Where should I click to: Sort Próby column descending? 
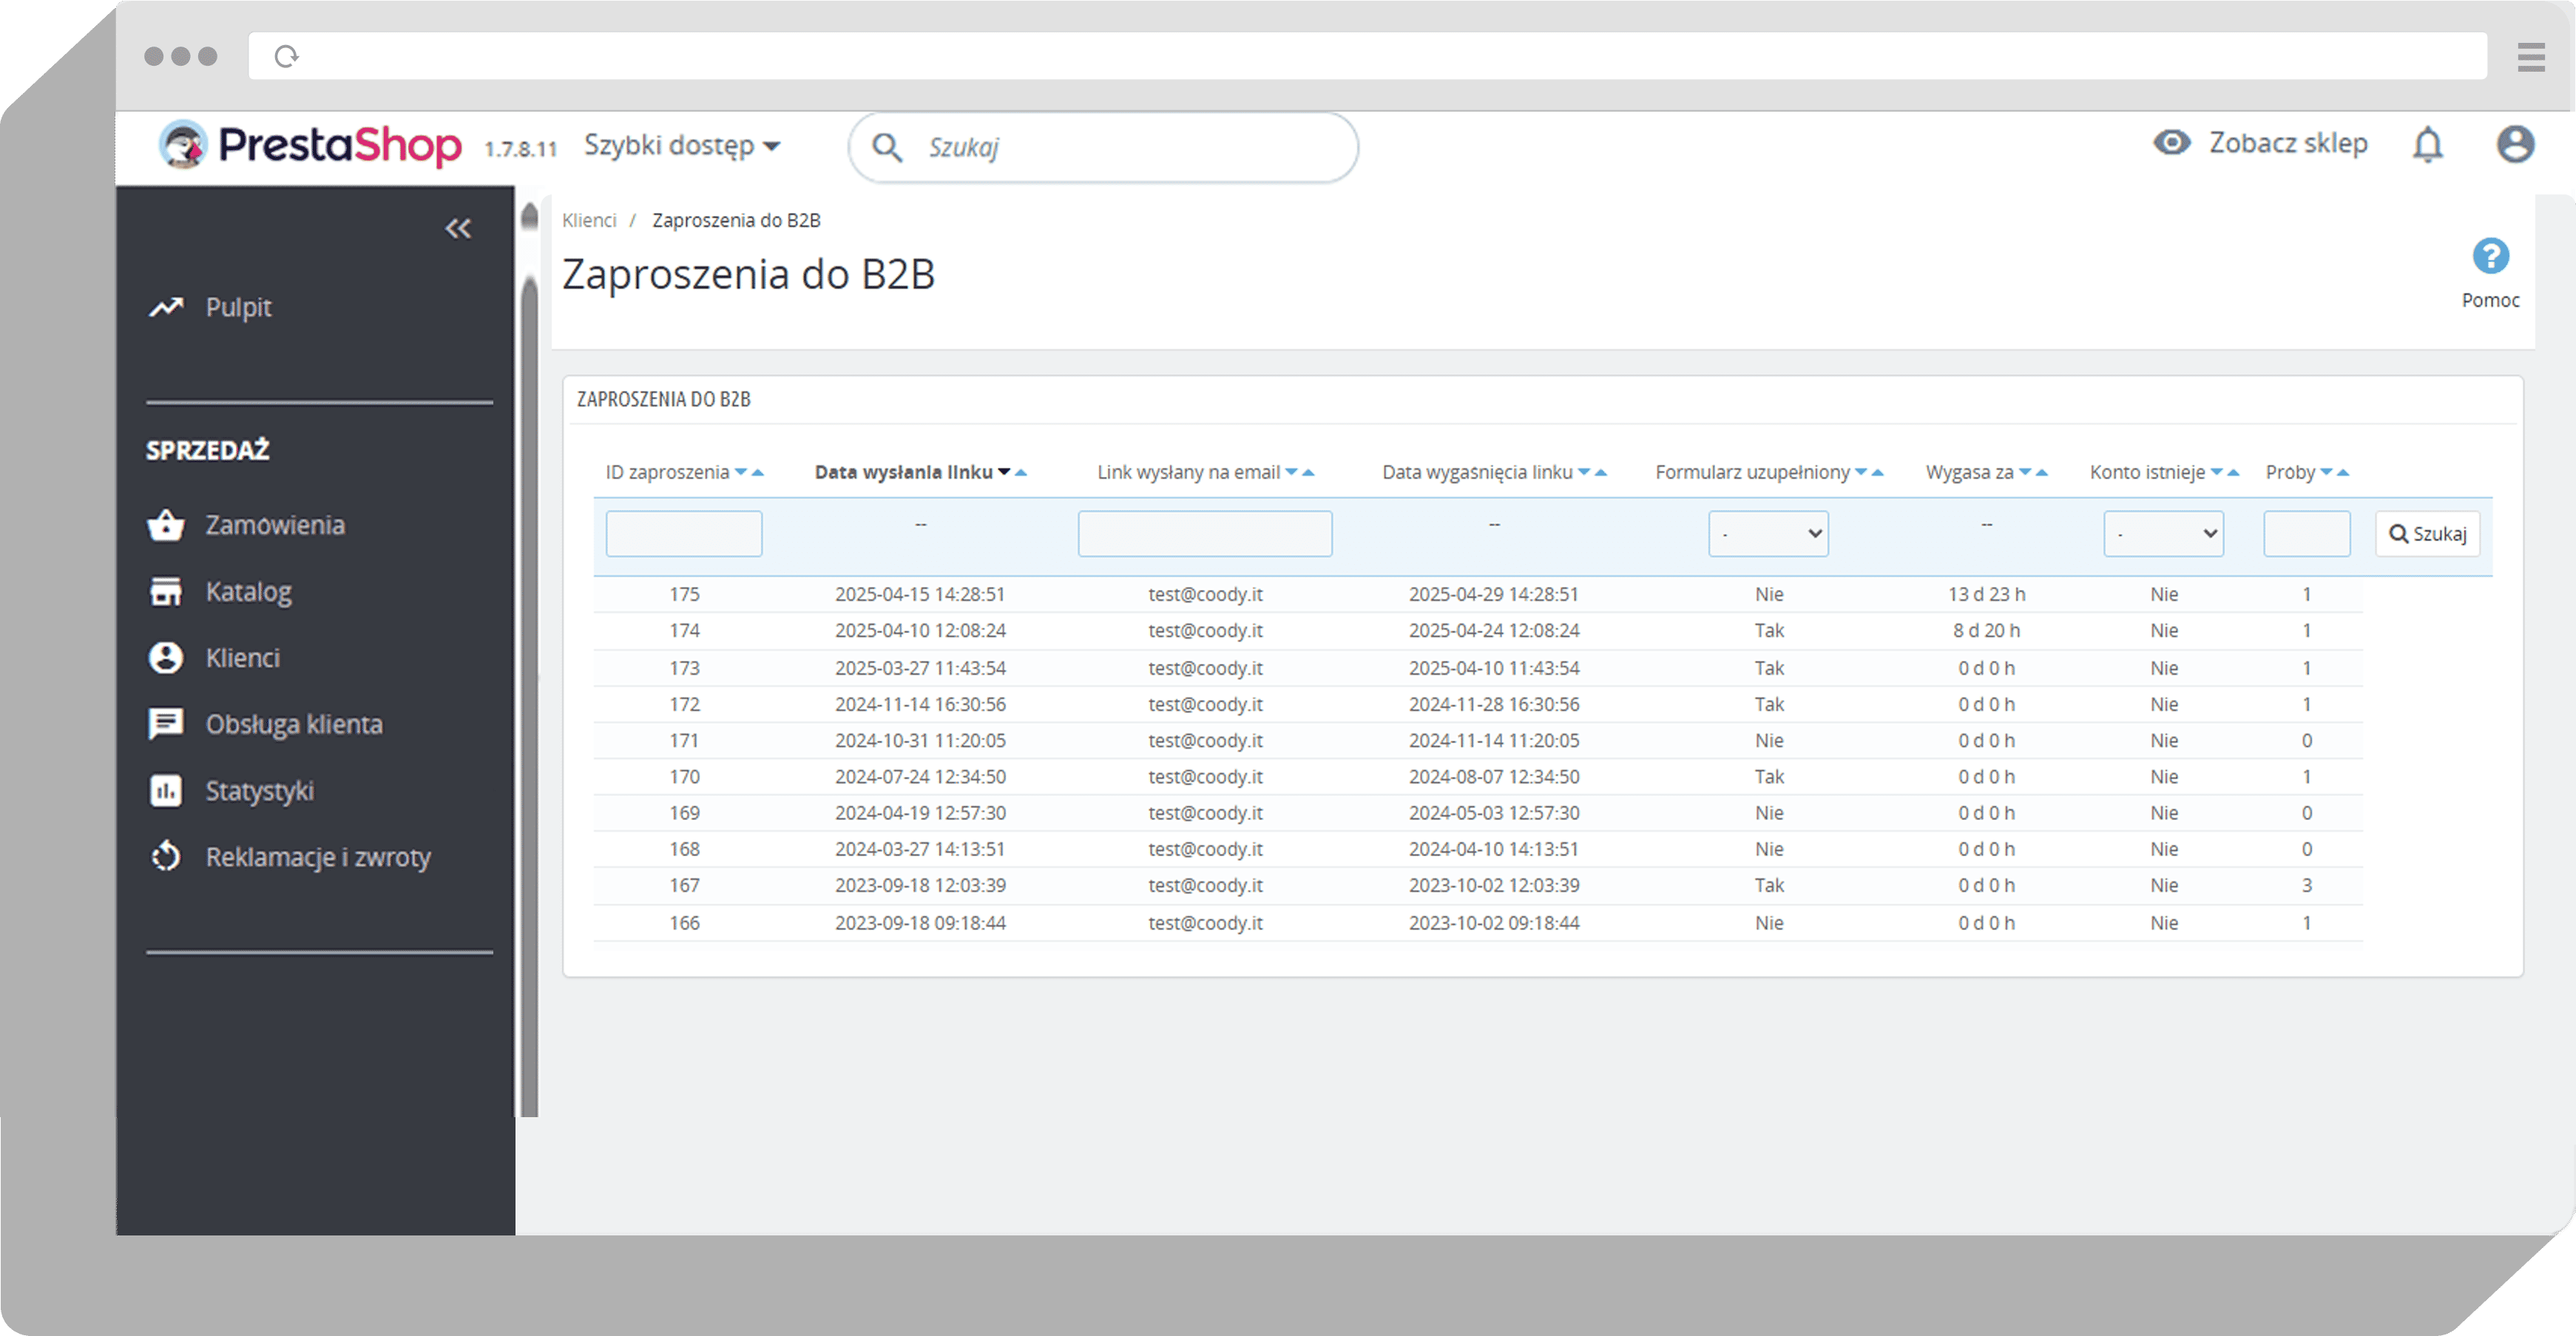tap(2326, 473)
